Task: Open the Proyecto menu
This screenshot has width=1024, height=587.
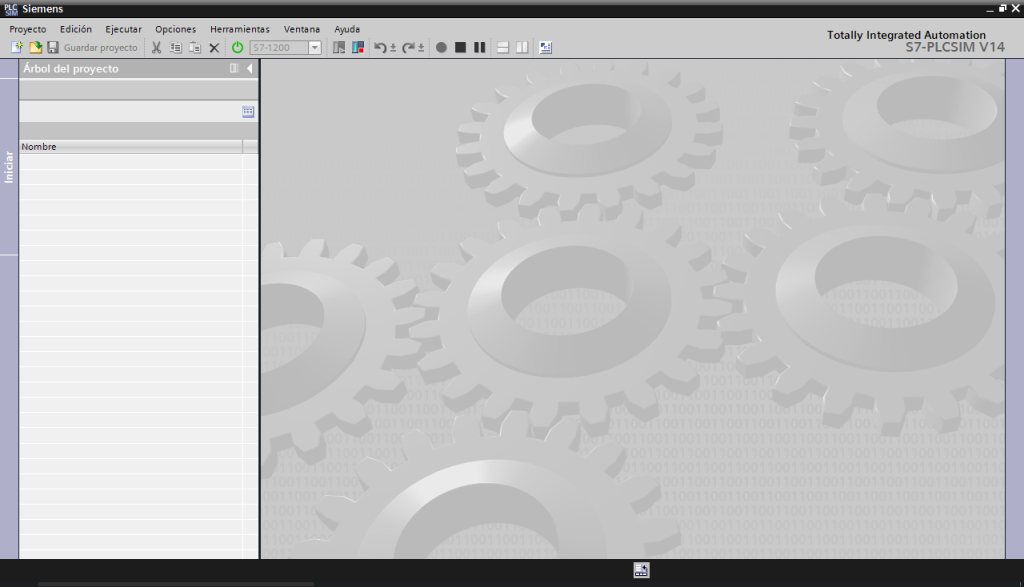Action: click(28, 29)
